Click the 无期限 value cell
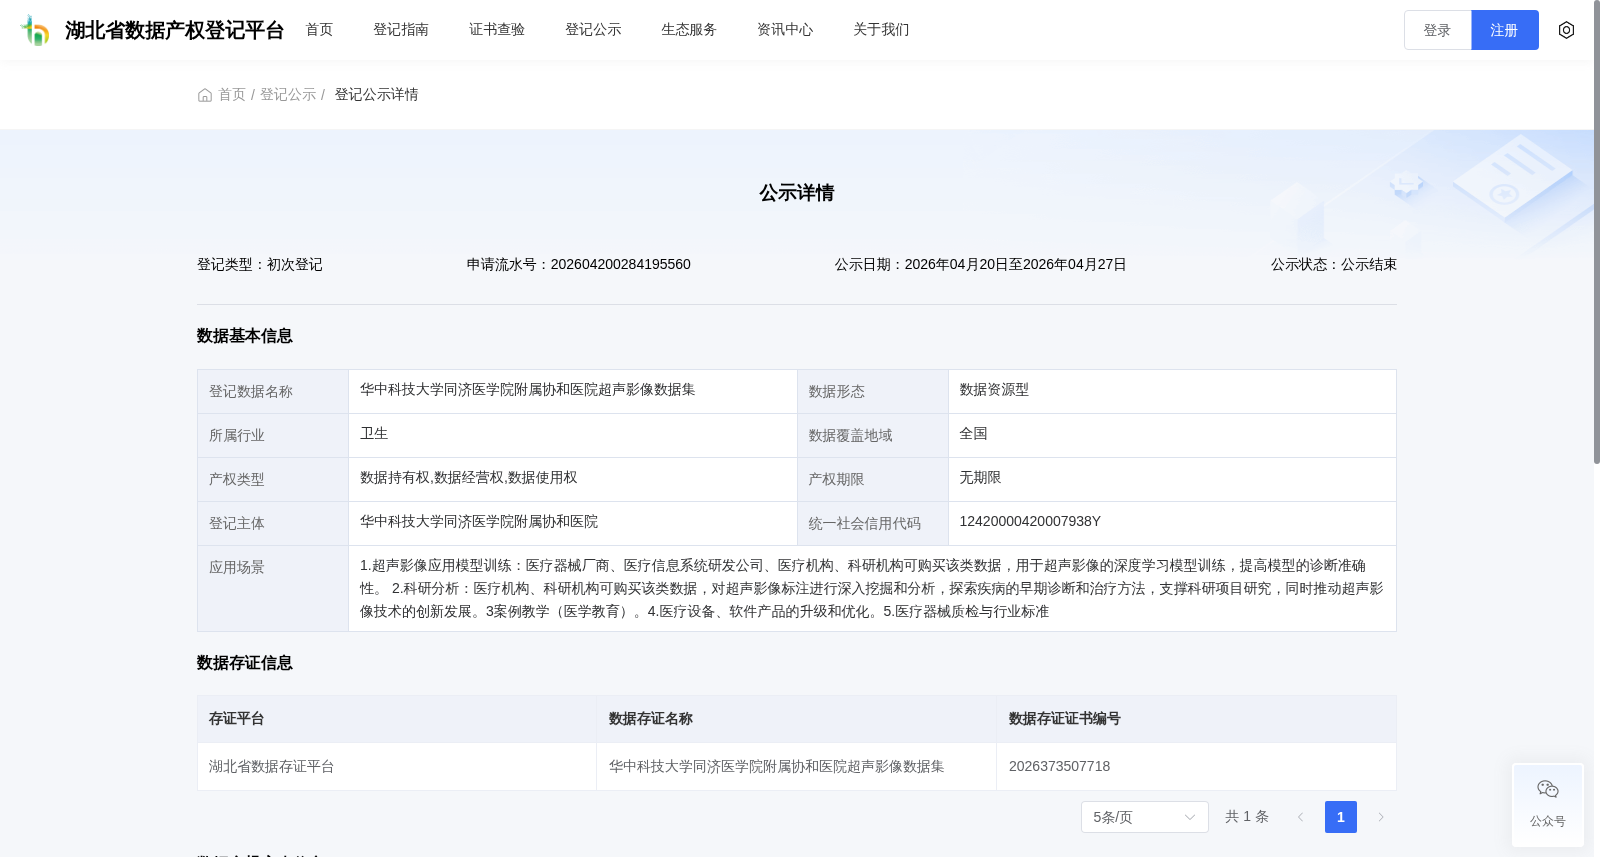Screen dimensions: 1600x857 1172,479
